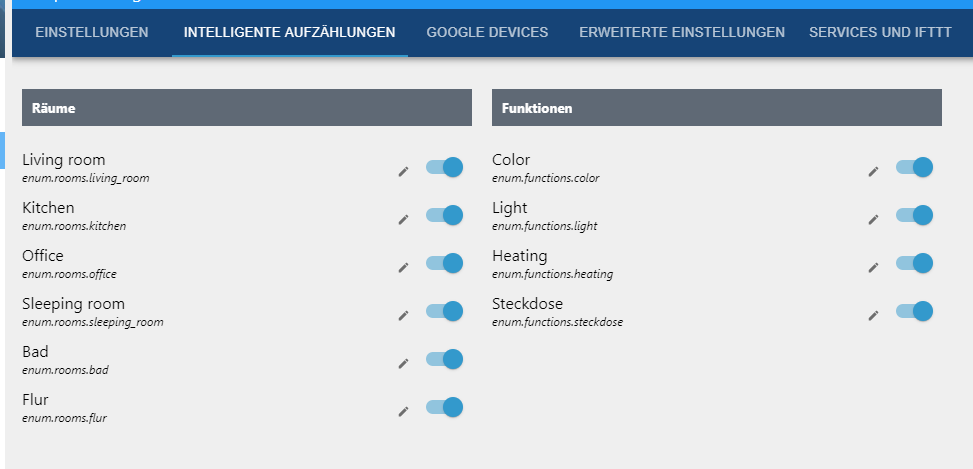
Task: Open the Google Devices tab
Action: pyautogui.click(x=487, y=32)
